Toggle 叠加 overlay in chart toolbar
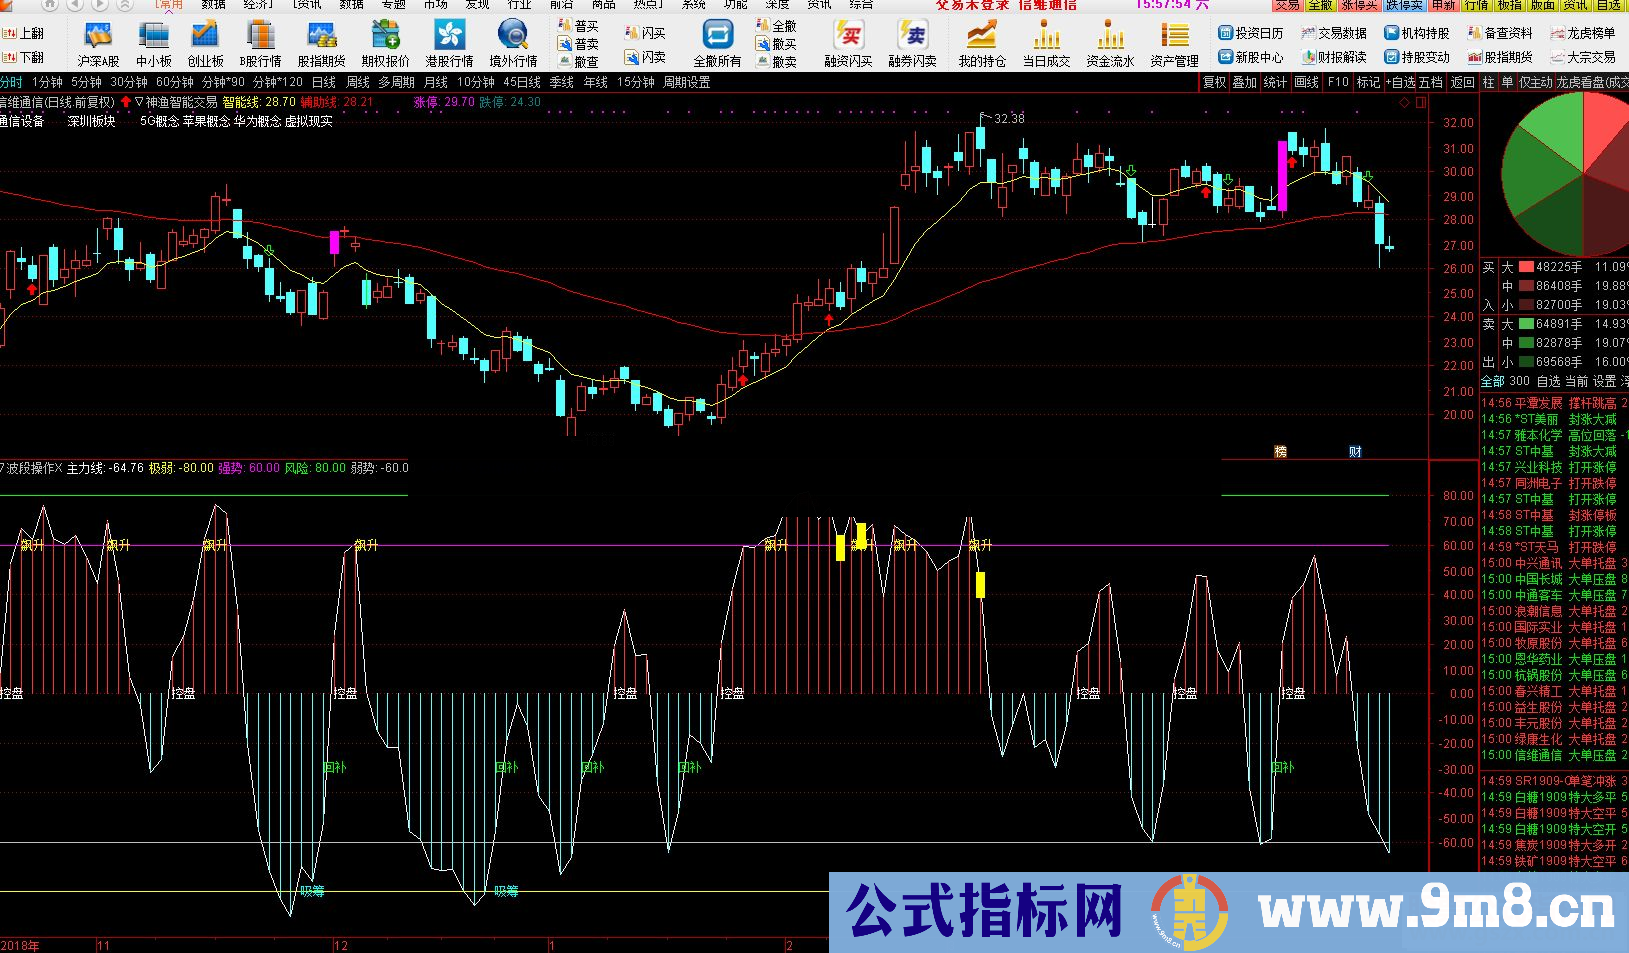The width and height of the screenshot is (1629, 953). [1244, 82]
